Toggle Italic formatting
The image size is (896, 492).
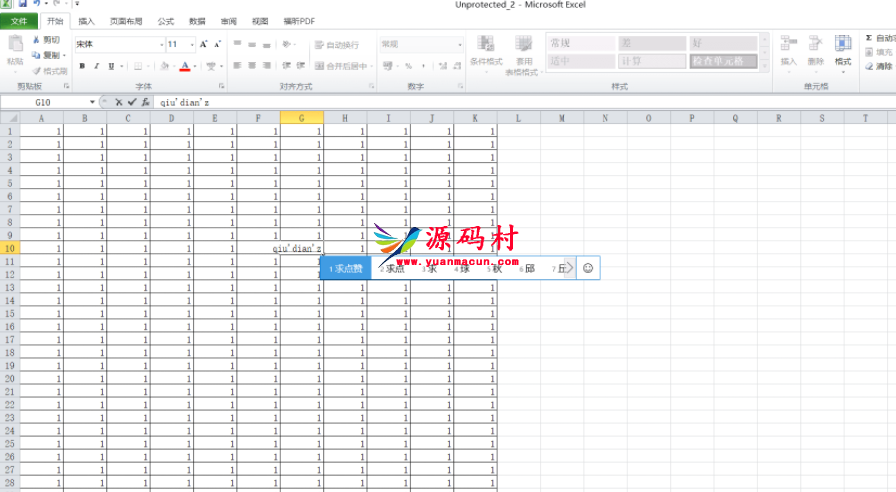(x=96, y=66)
